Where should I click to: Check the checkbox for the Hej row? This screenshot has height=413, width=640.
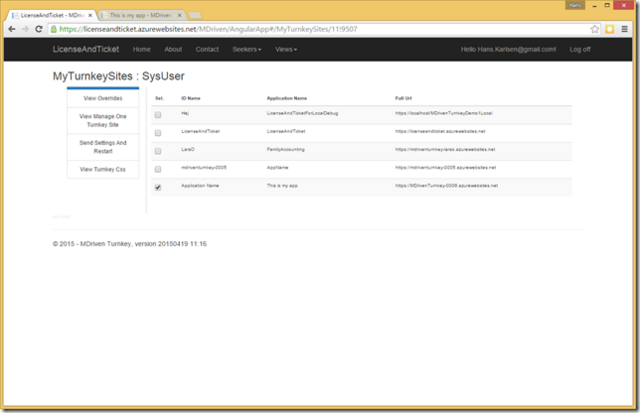(x=158, y=115)
